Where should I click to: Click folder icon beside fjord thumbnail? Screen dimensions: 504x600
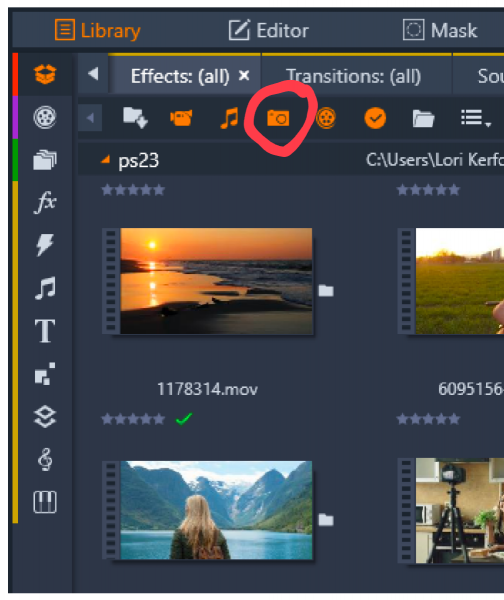pos(326,520)
